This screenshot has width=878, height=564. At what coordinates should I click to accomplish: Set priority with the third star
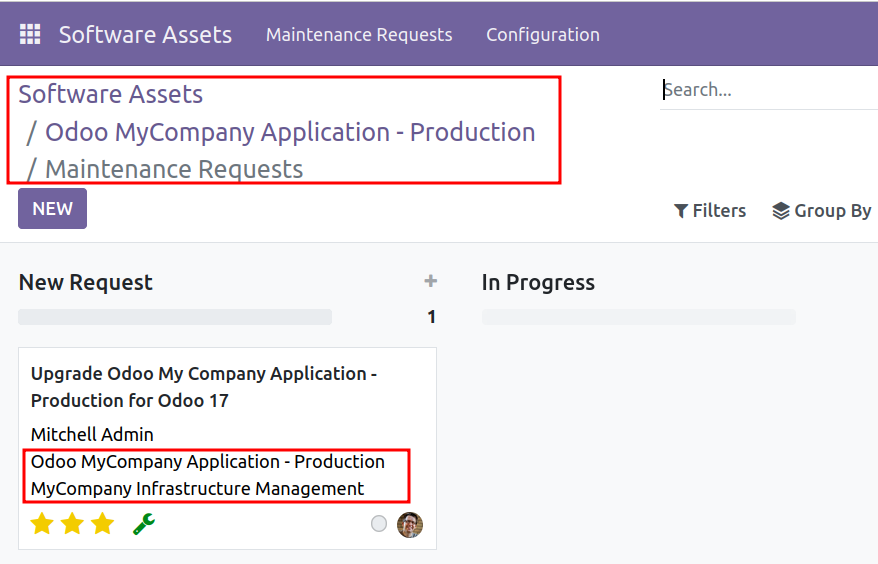[x=102, y=524]
